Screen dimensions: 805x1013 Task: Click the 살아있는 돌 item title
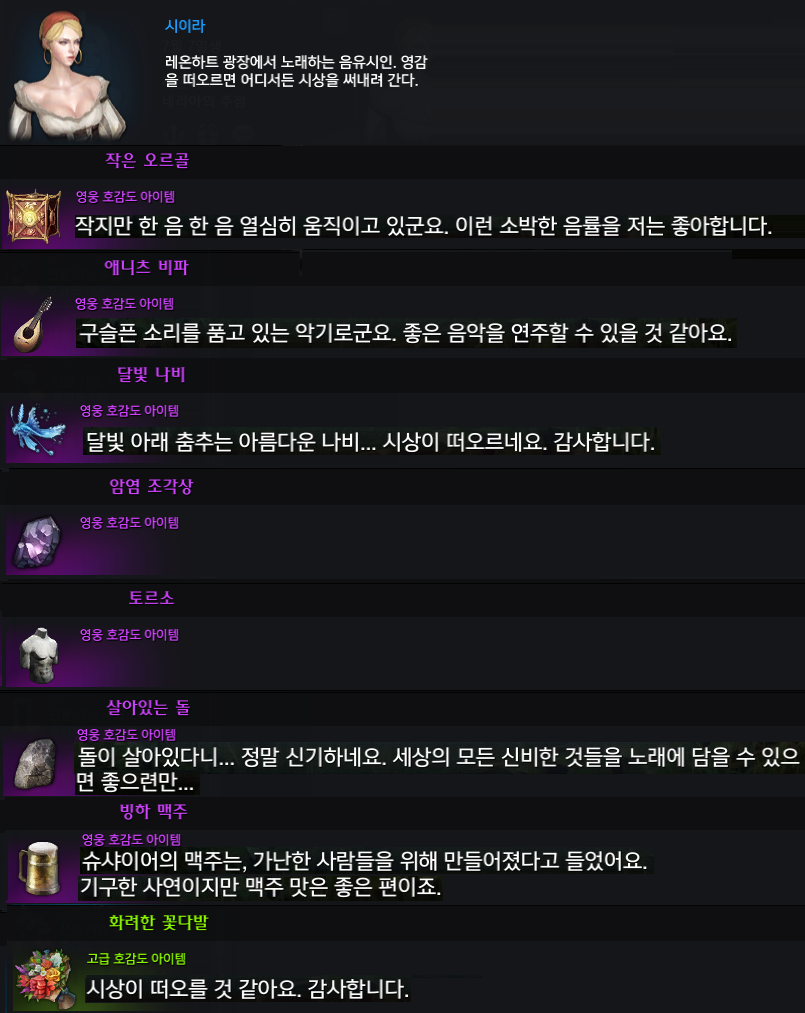(x=148, y=707)
